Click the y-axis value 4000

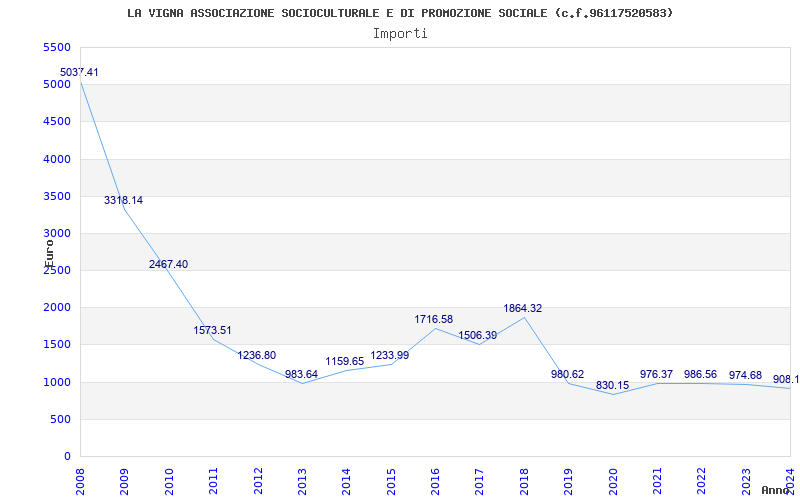click(57, 159)
